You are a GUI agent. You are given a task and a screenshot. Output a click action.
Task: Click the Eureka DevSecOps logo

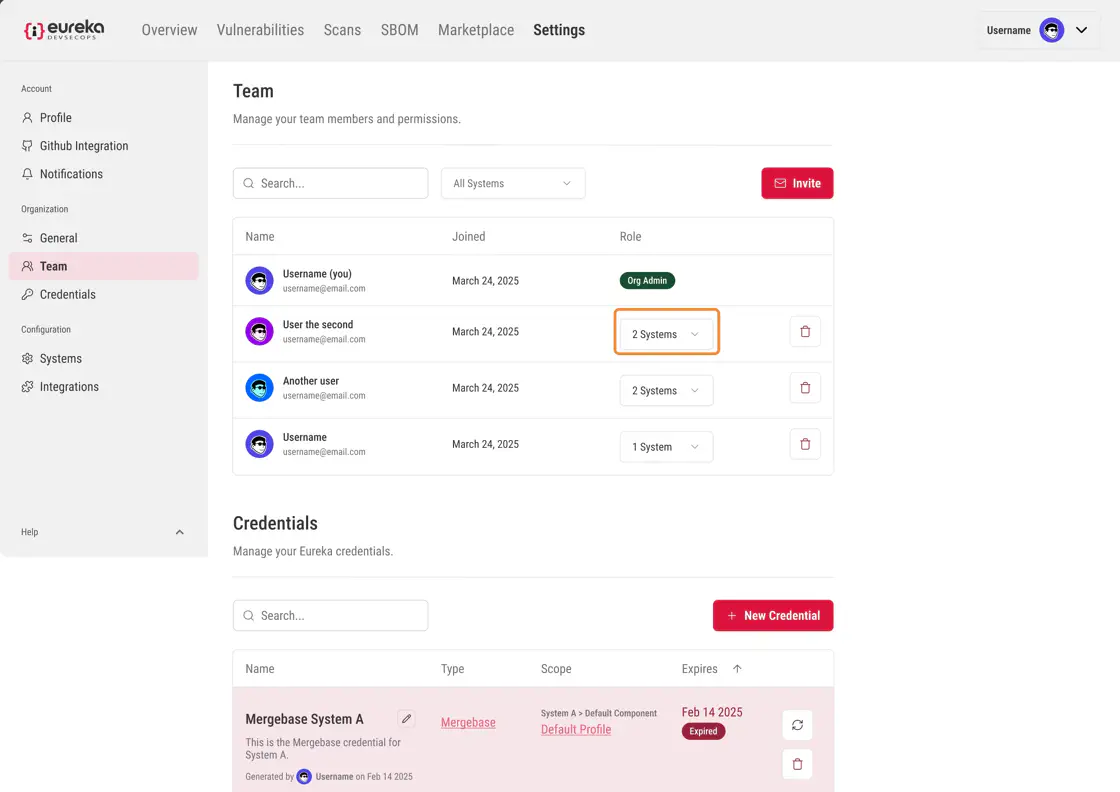[x=64, y=30]
